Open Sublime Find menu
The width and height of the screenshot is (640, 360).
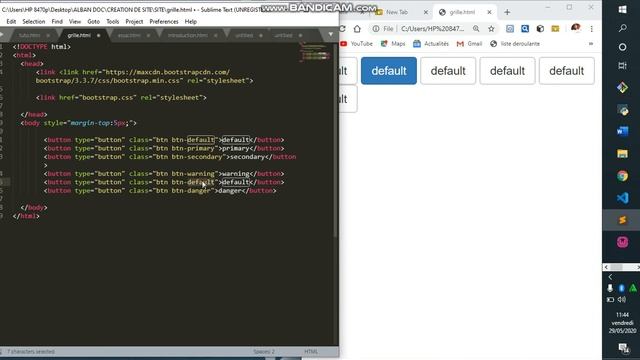[x=57, y=22]
